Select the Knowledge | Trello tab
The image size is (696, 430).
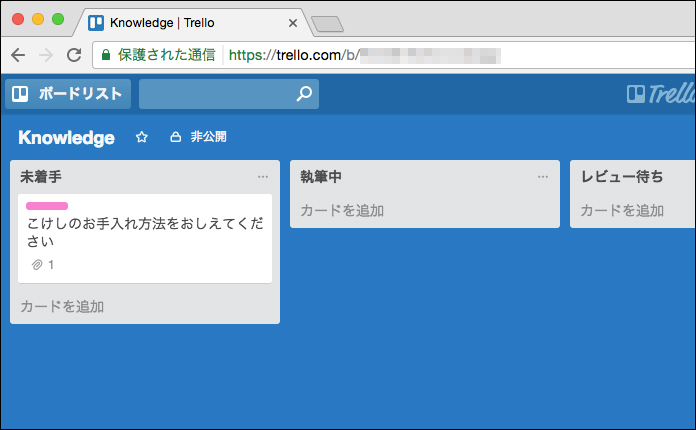(192, 23)
